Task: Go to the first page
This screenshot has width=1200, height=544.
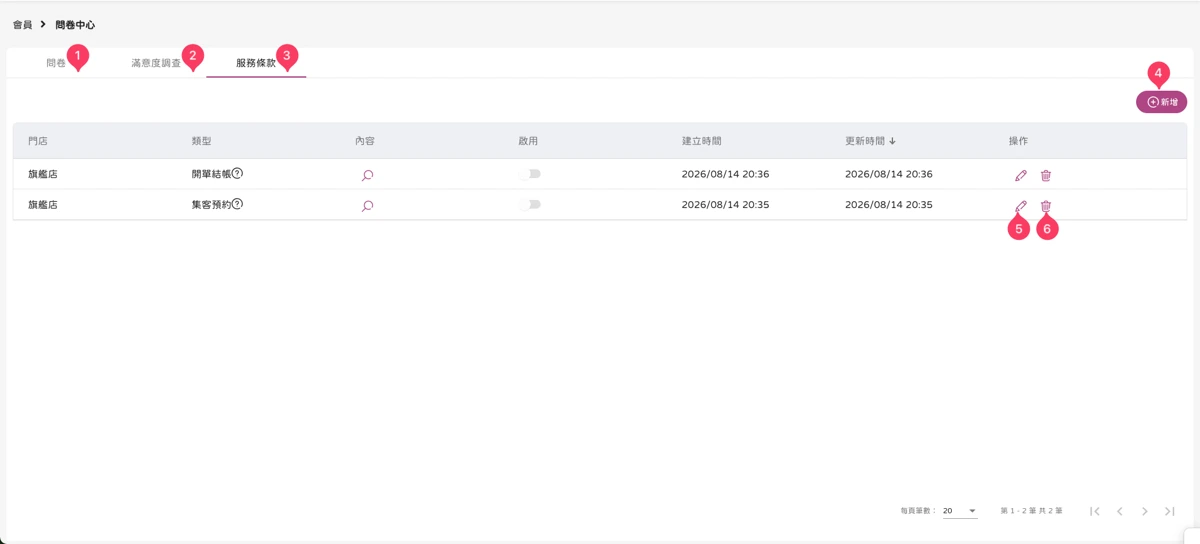Action: (1095, 511)
